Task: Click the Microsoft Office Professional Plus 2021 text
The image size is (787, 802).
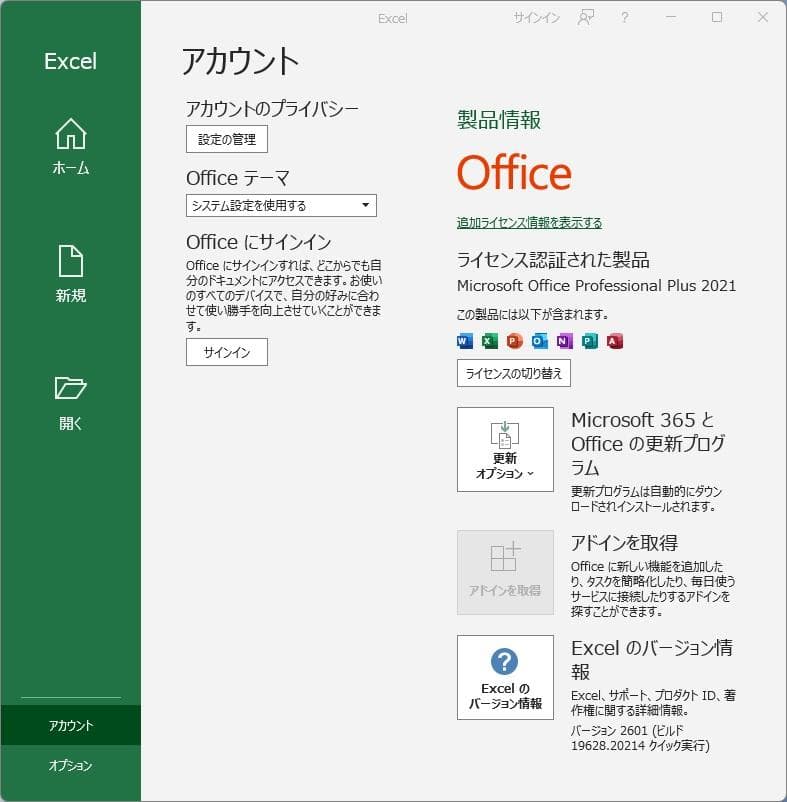Action: pos(596,285)
